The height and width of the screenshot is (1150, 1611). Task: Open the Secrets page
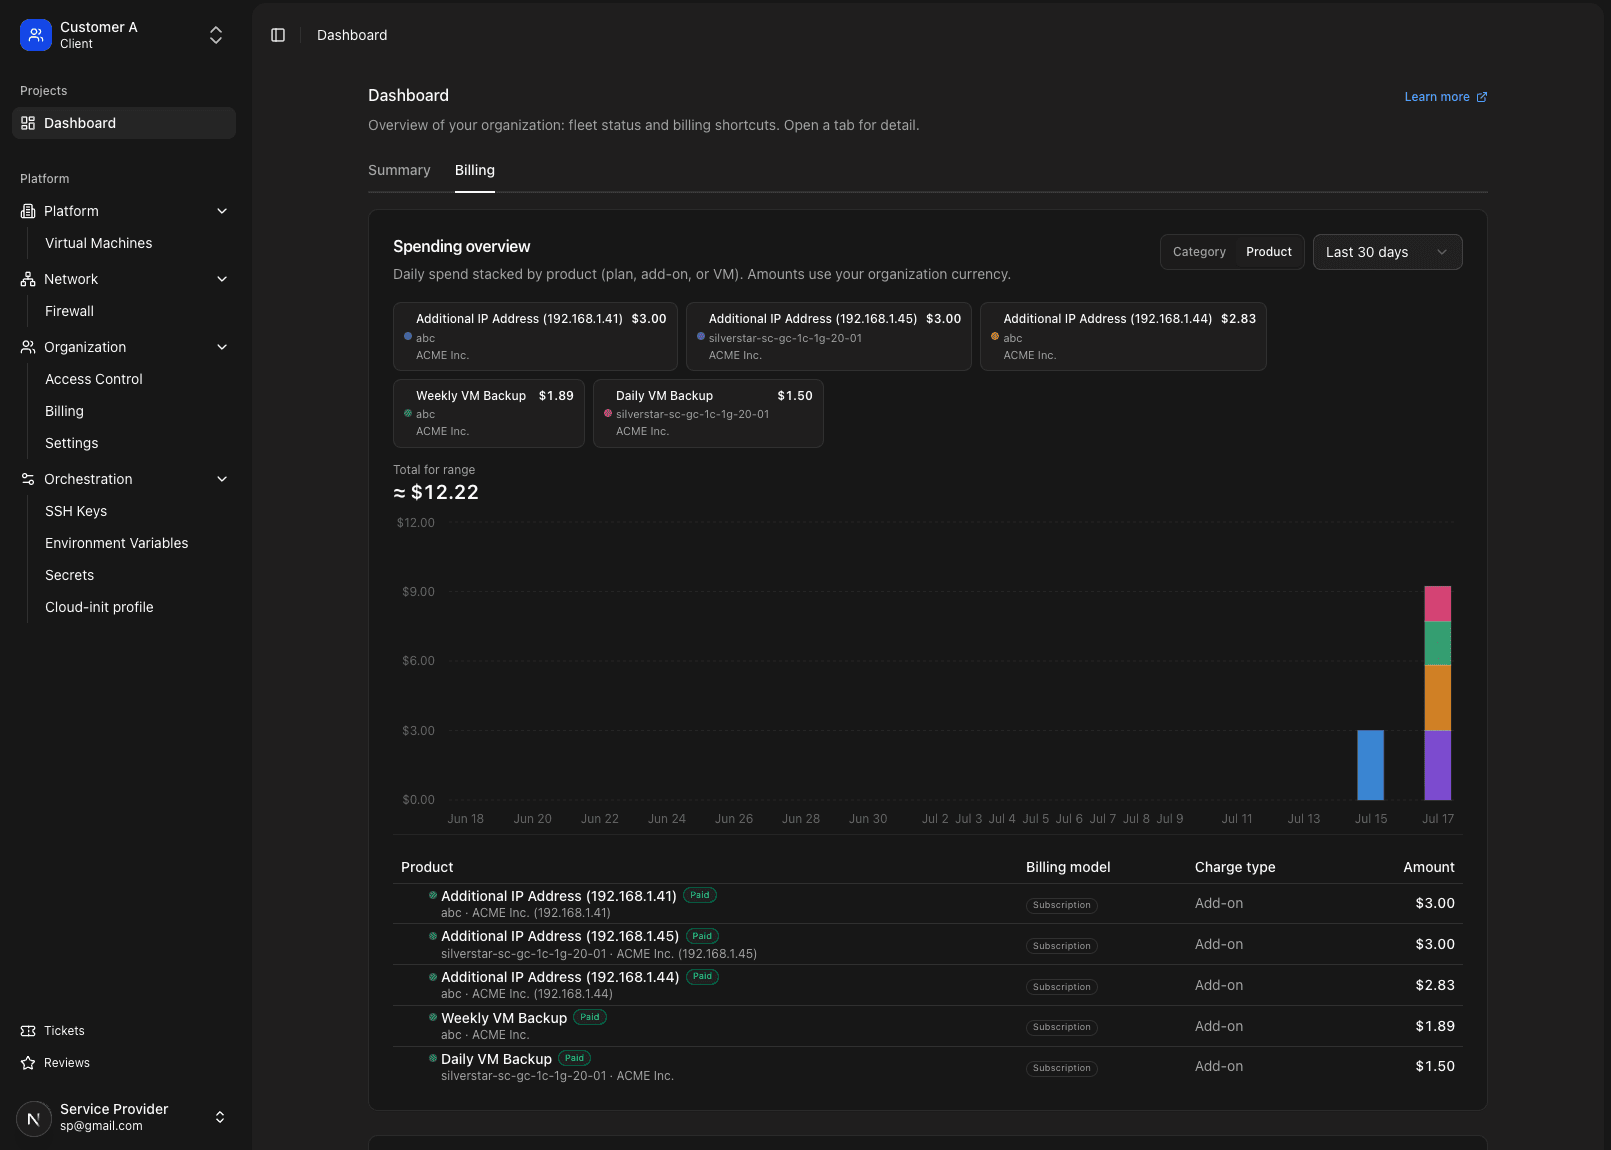(70, 575)
